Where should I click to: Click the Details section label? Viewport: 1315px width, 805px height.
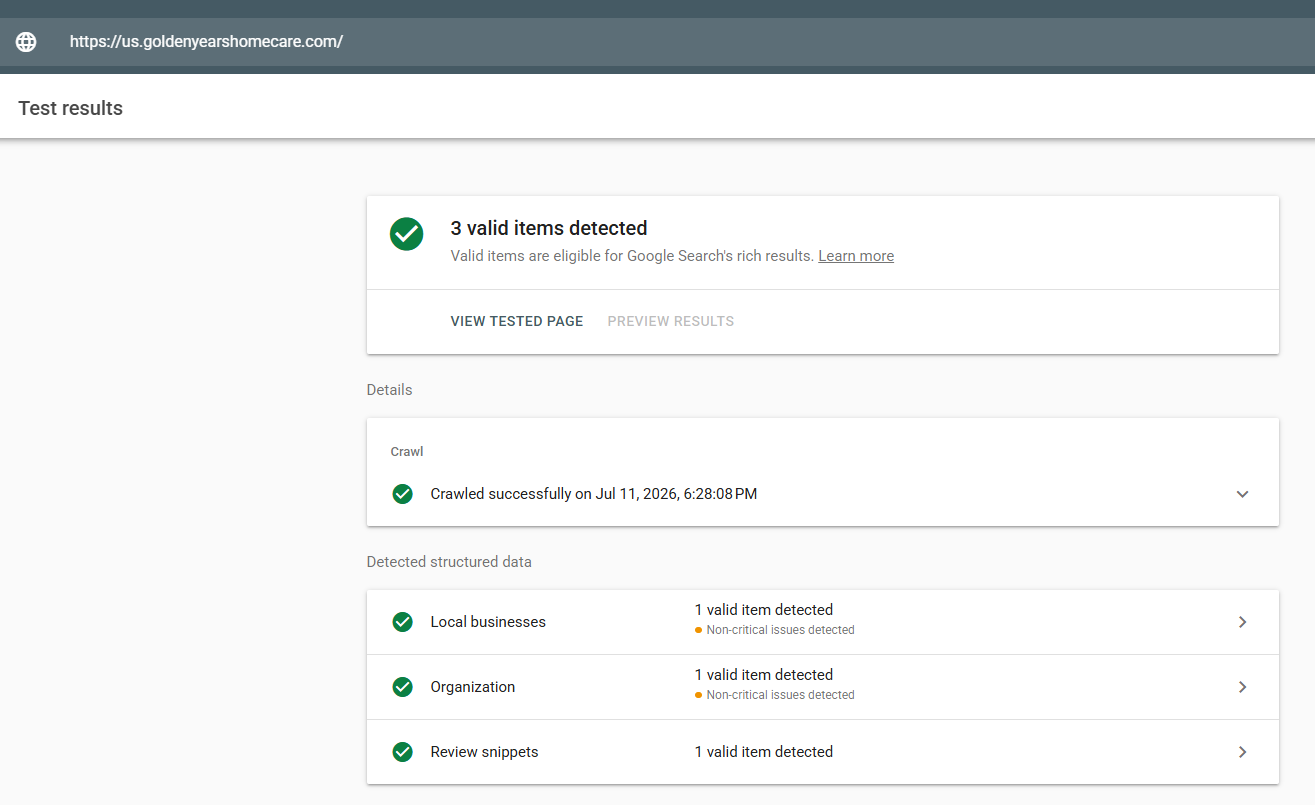coord(389,390)
